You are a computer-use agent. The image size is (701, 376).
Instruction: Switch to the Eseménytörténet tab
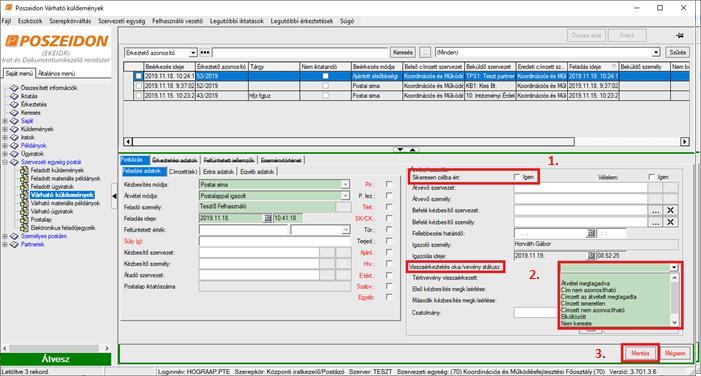tap(281, 160)
